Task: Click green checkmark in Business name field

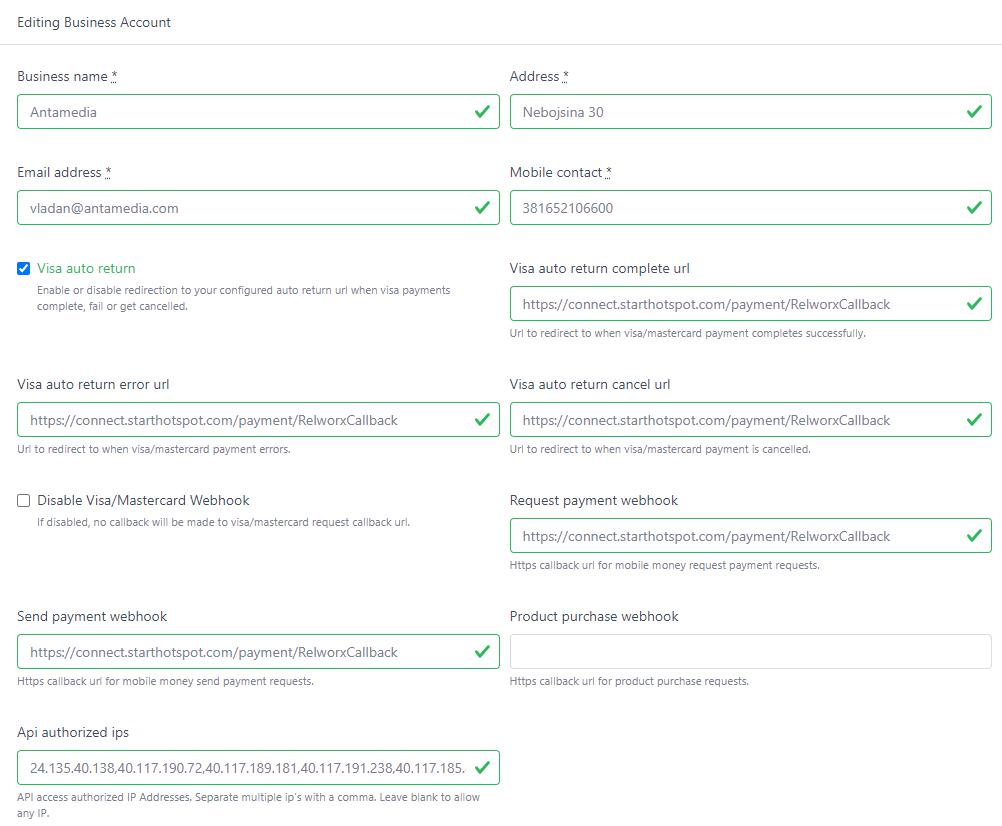Action: tap(482, 112)
